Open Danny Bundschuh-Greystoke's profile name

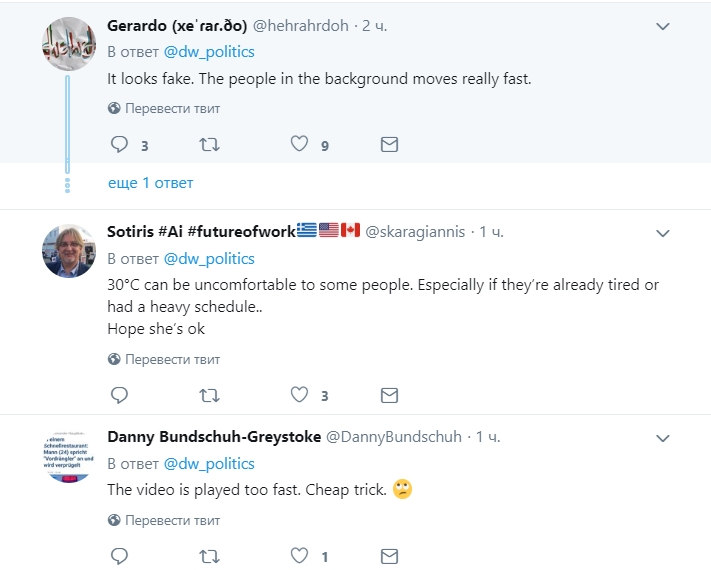pos(213,437)
